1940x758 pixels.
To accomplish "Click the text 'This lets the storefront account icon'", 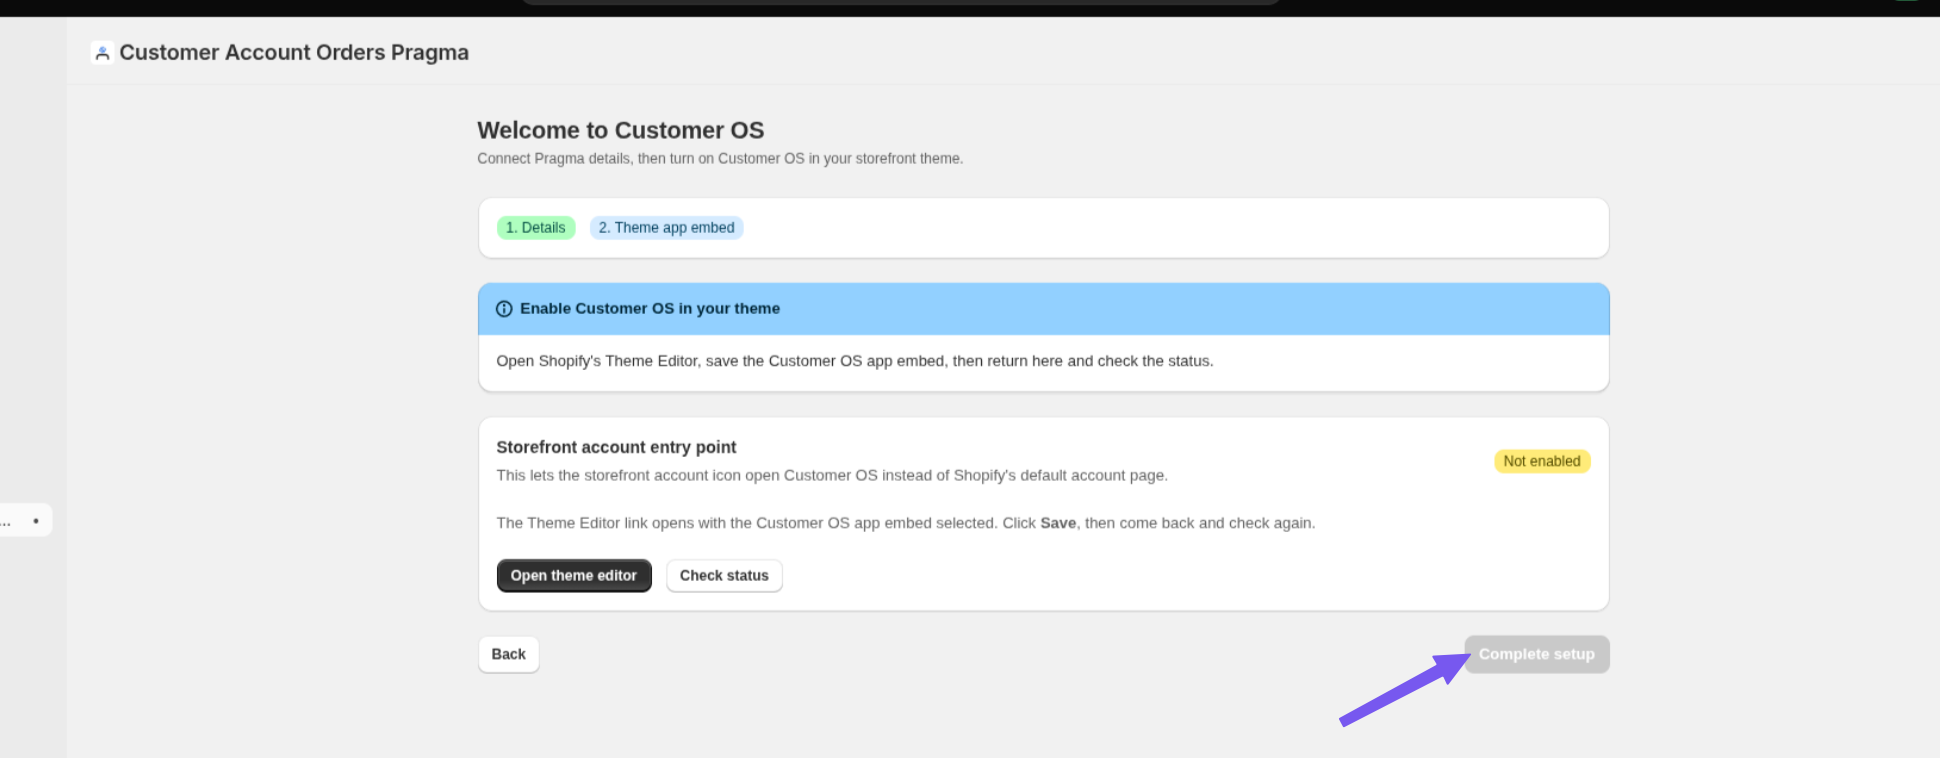I will click(x=832, y=476).
